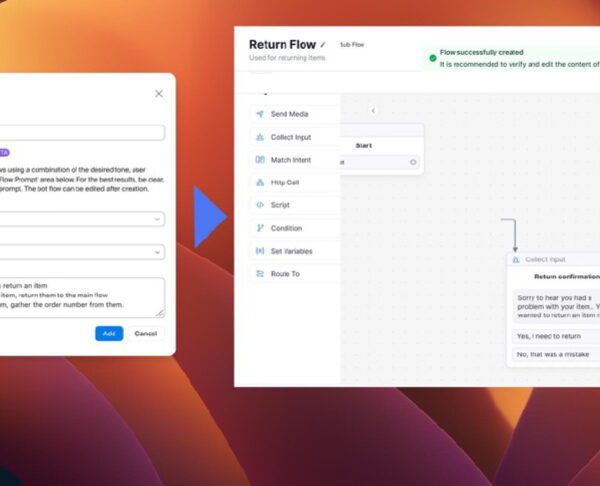Select the Send Media widget label

290,114
